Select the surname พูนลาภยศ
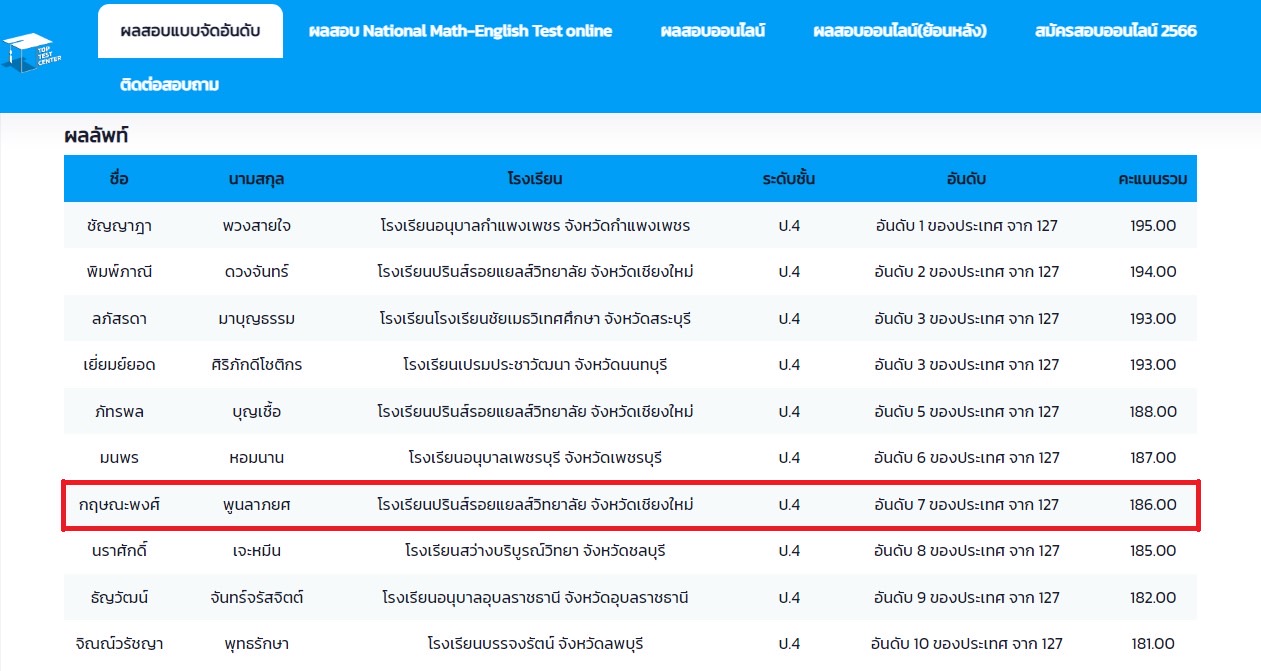The width and height of the screenshot is (1261, 671). pos(257,505)
